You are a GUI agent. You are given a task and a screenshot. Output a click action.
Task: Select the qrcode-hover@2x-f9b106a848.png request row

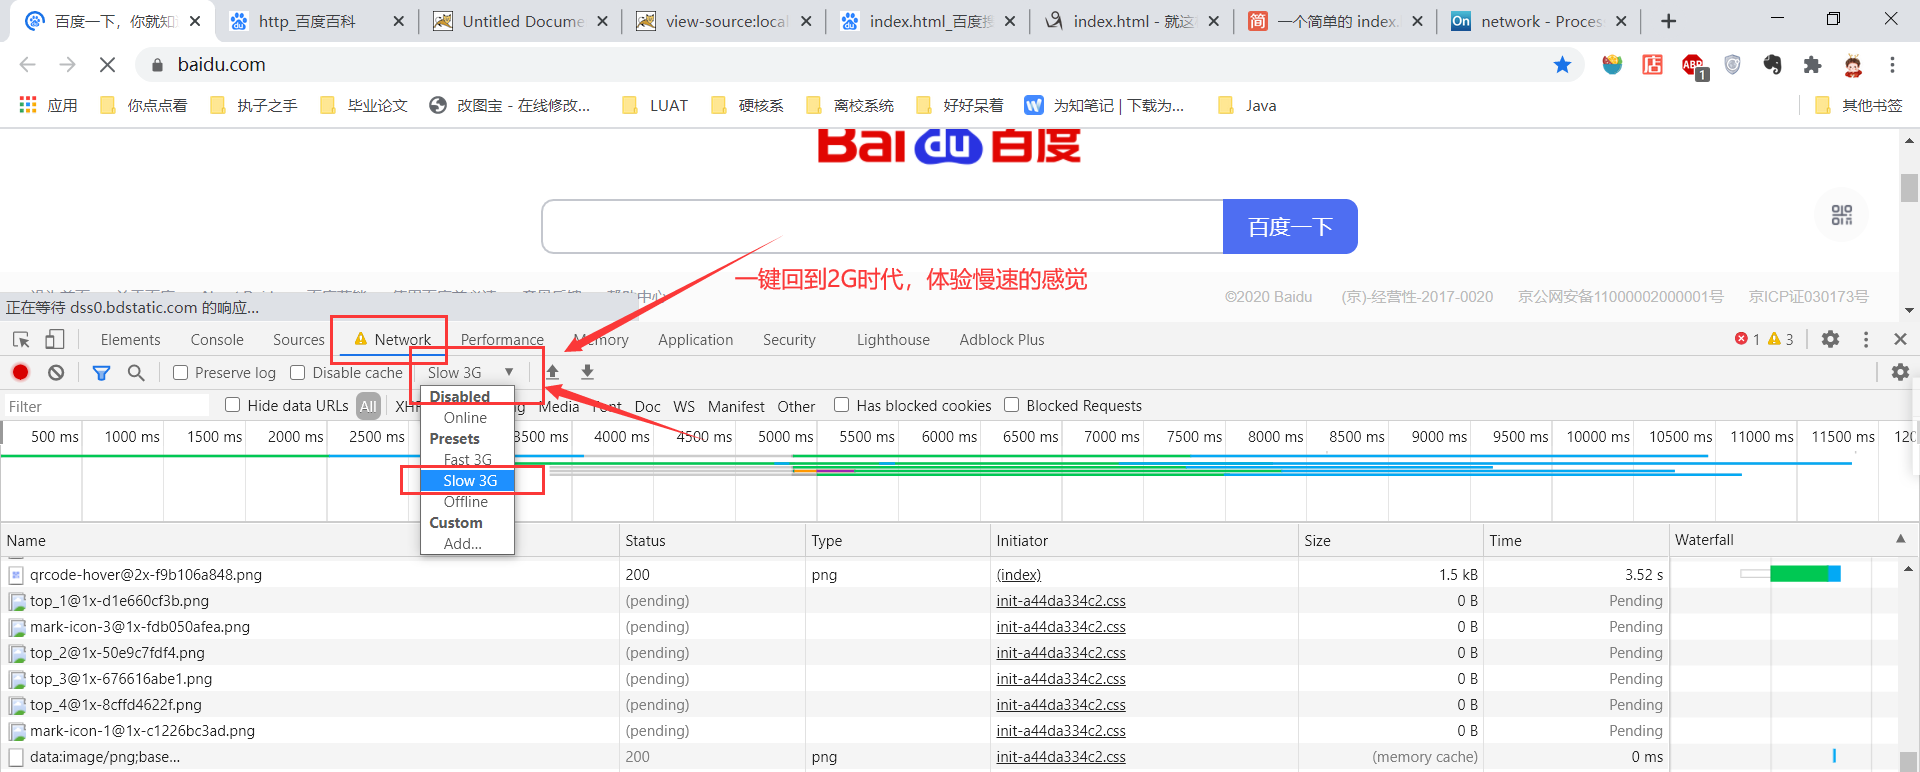coord(948,575)
